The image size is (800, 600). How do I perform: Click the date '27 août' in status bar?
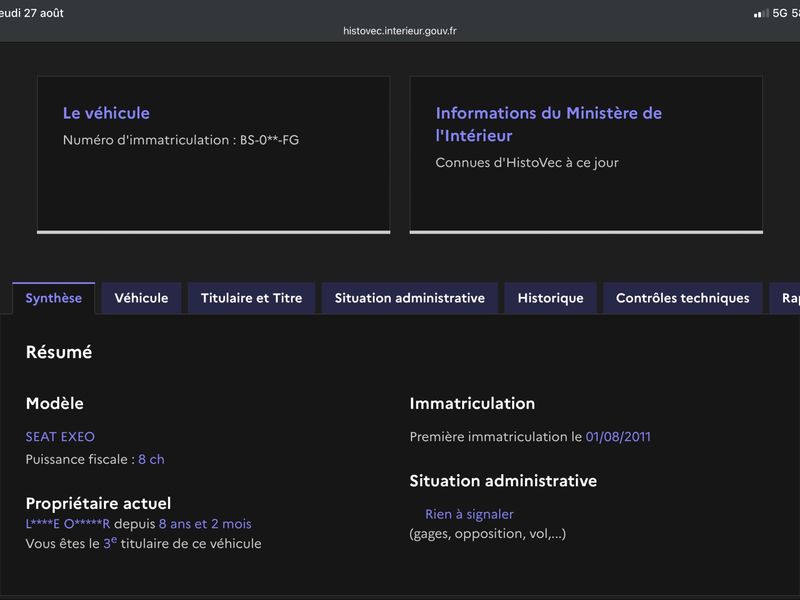pos(44,13)
